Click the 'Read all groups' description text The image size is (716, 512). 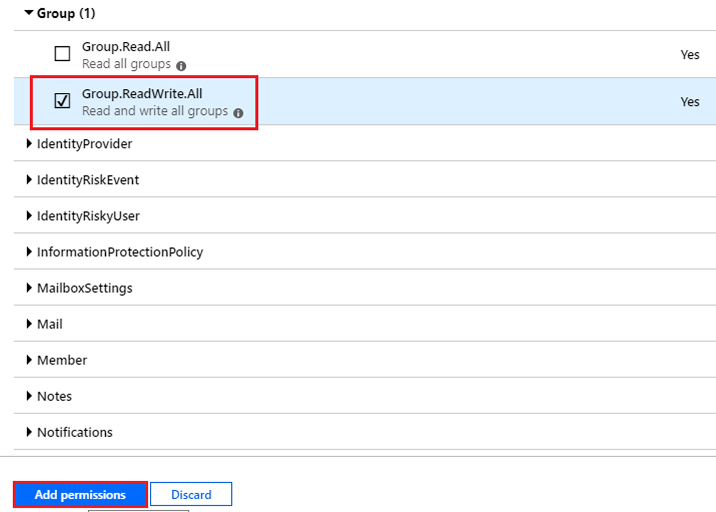[126, 64]
